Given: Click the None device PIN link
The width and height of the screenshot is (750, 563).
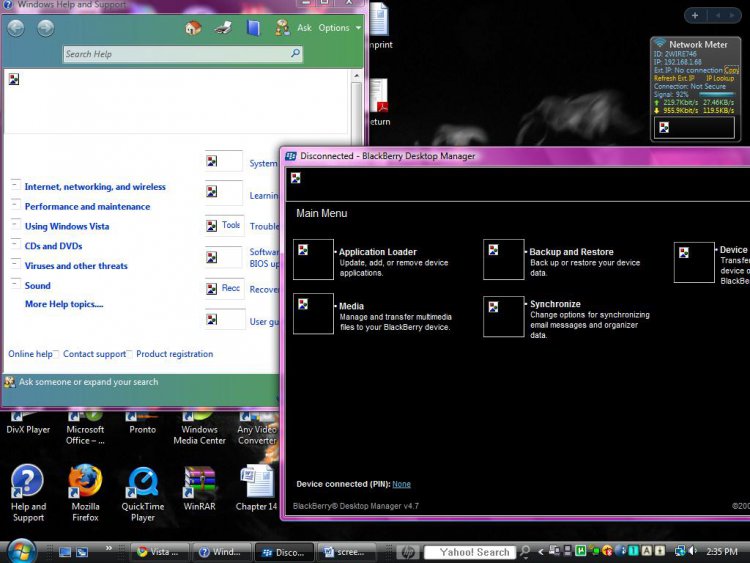Looking at the screenshot, I should (x=401, y=484).
